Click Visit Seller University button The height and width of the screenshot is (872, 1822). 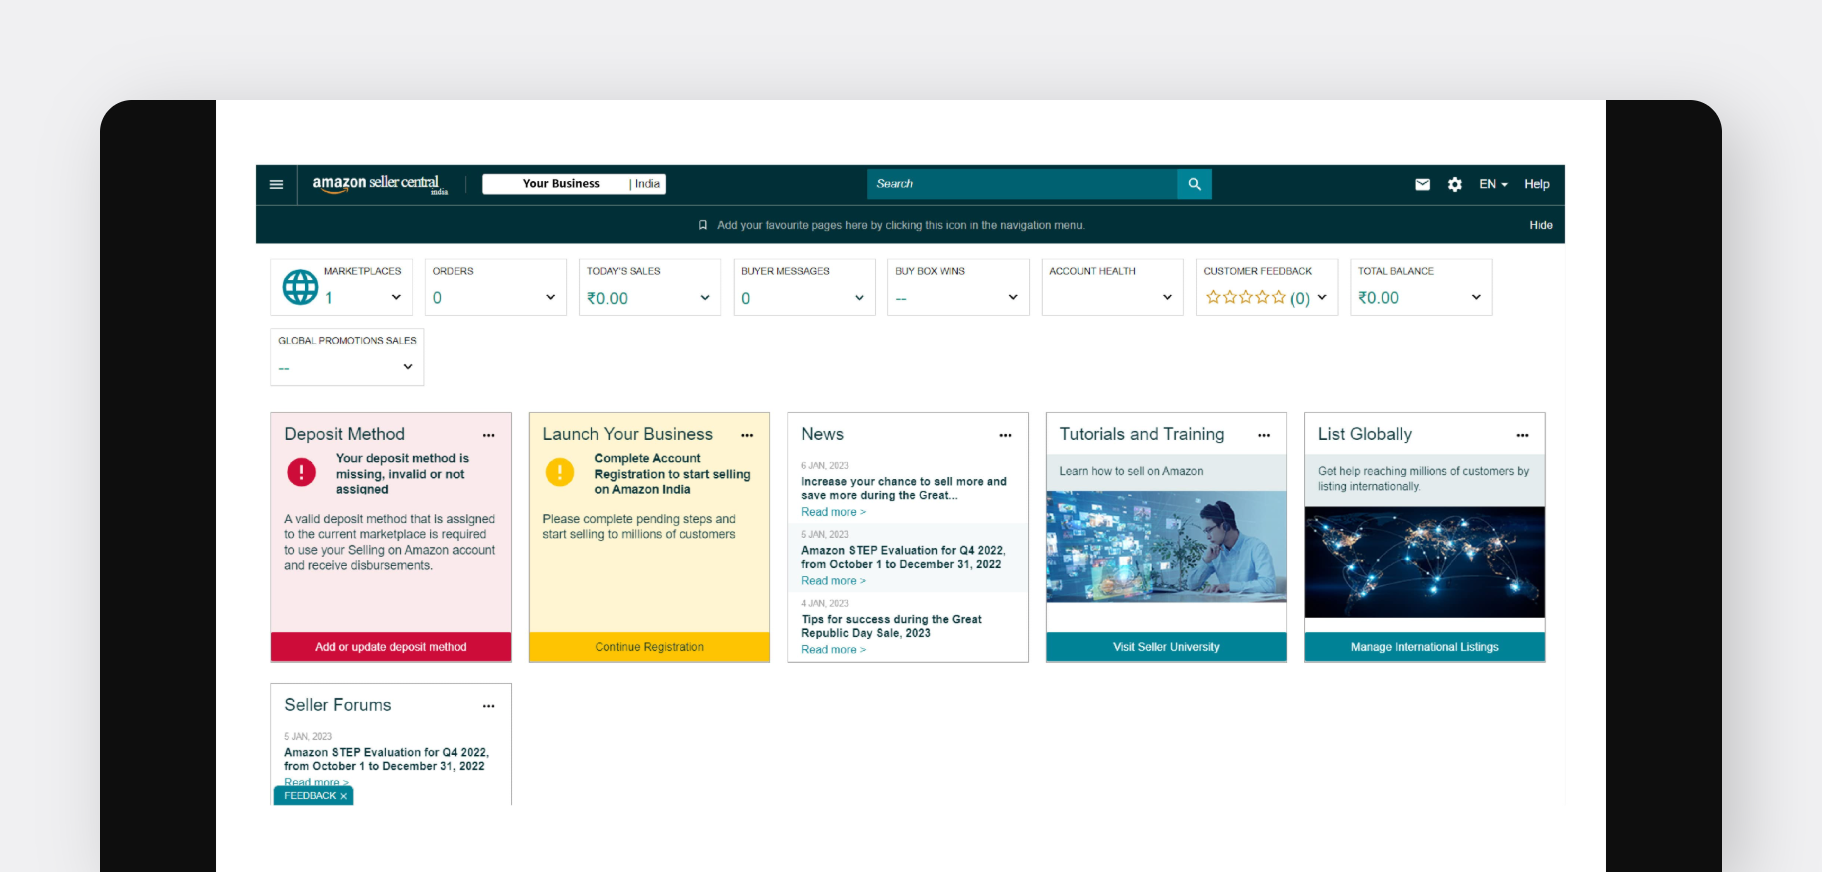(x=1166, y=647)
